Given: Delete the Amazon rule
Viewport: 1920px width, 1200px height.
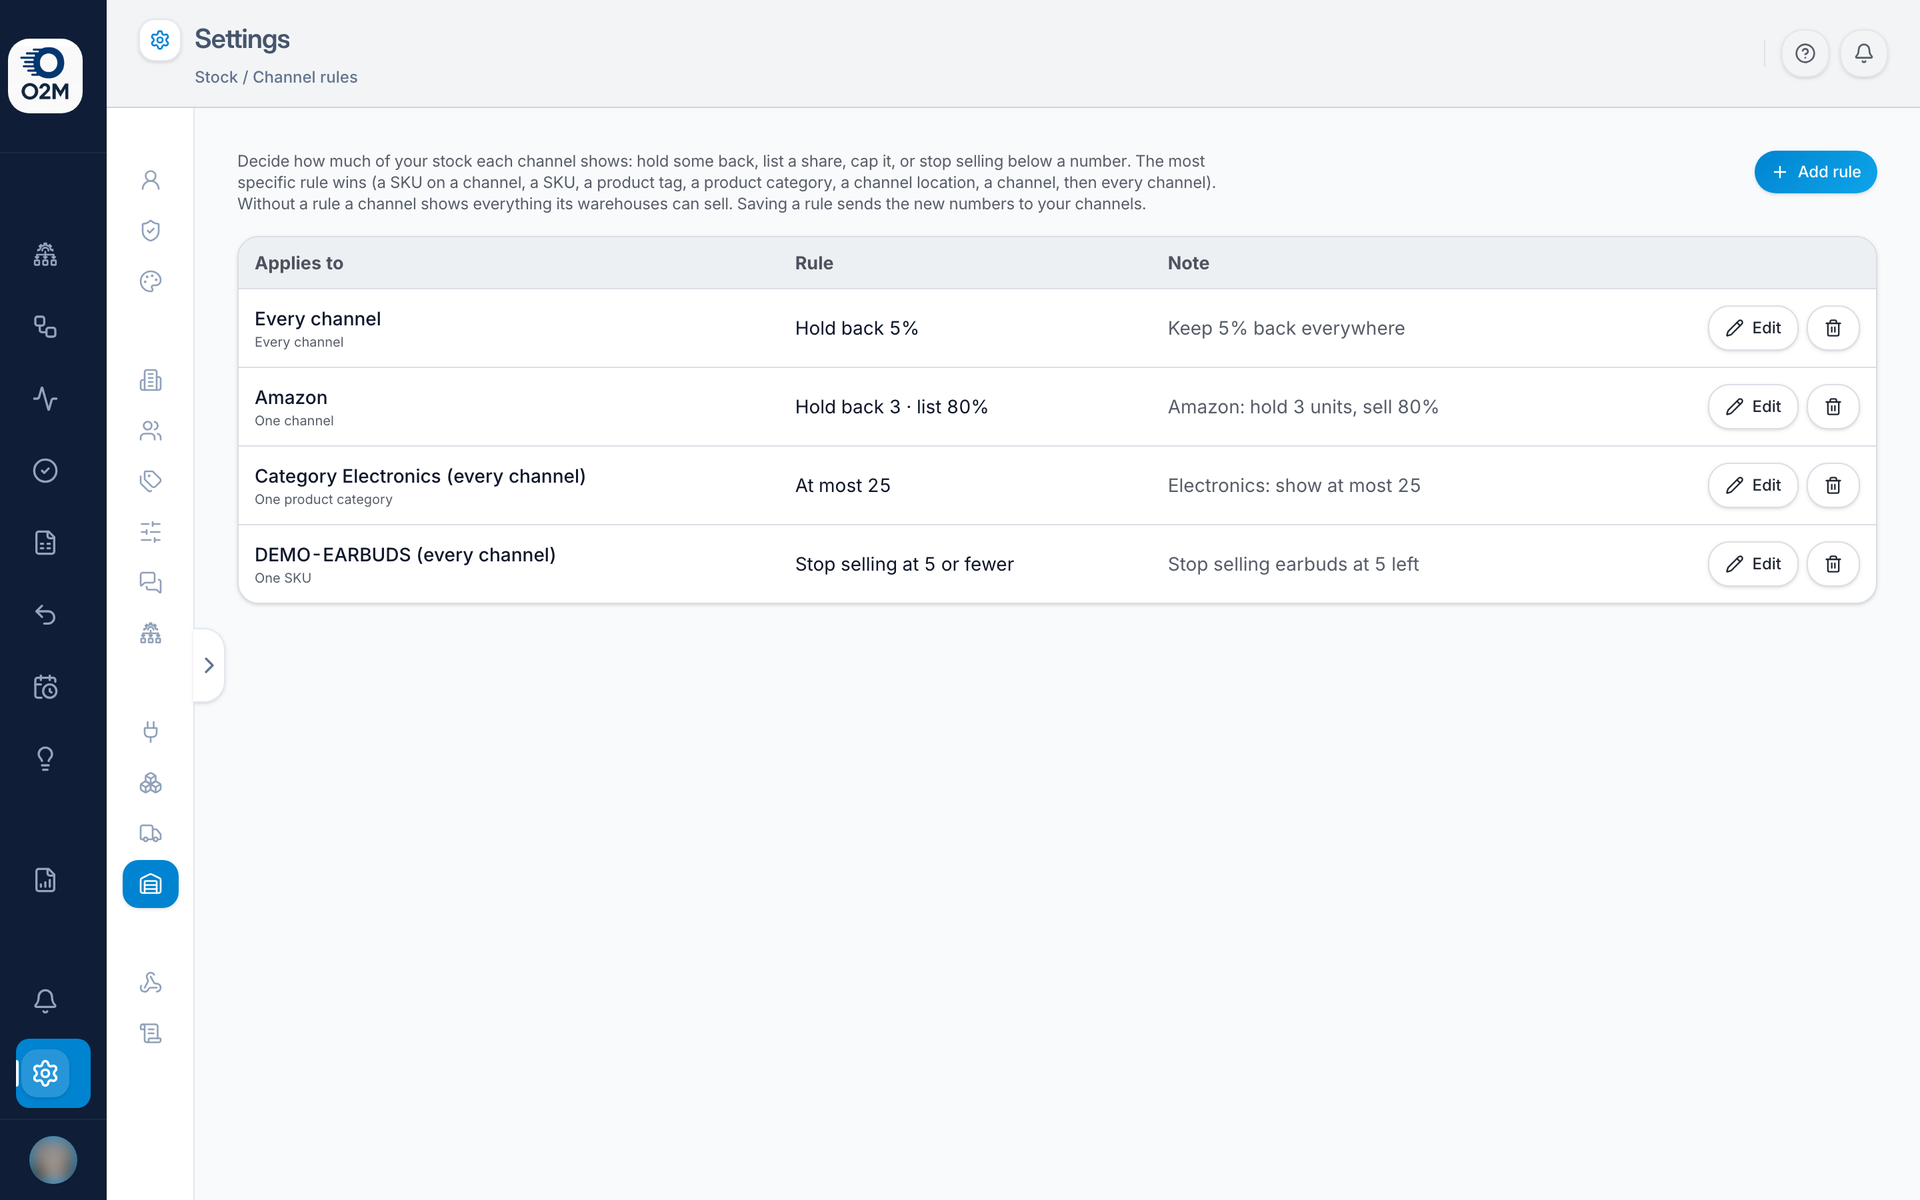Looking at the screenshot, I should pyautogui.click(x=1833, y=407).
